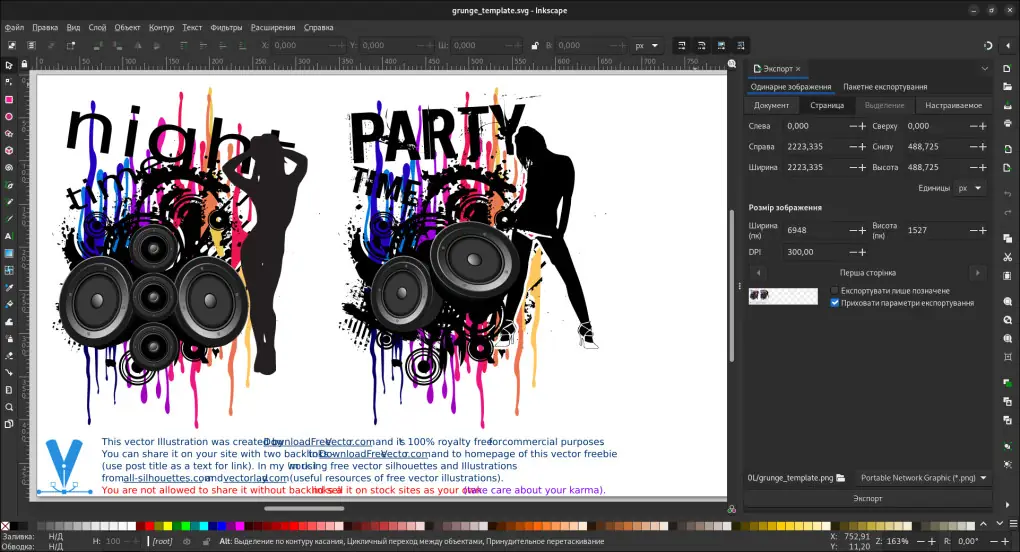The width and height of the screenshot is (1020, 552).
Task: Enable 'Експортувати лише позначене' checkbox
Action: 835,291
